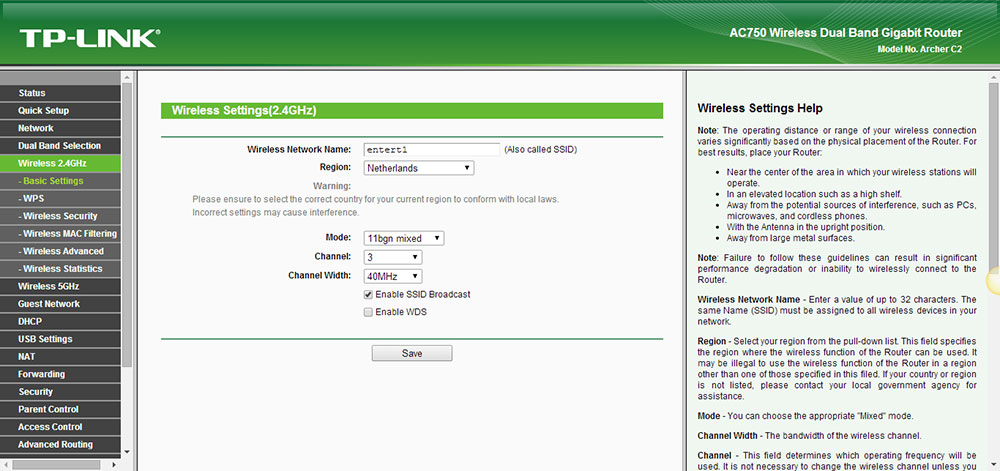This screenshot has height=471, width=1000.
Task: Click the TP-LINK logo
Action: pyautogui.click(x=89, y=38)
